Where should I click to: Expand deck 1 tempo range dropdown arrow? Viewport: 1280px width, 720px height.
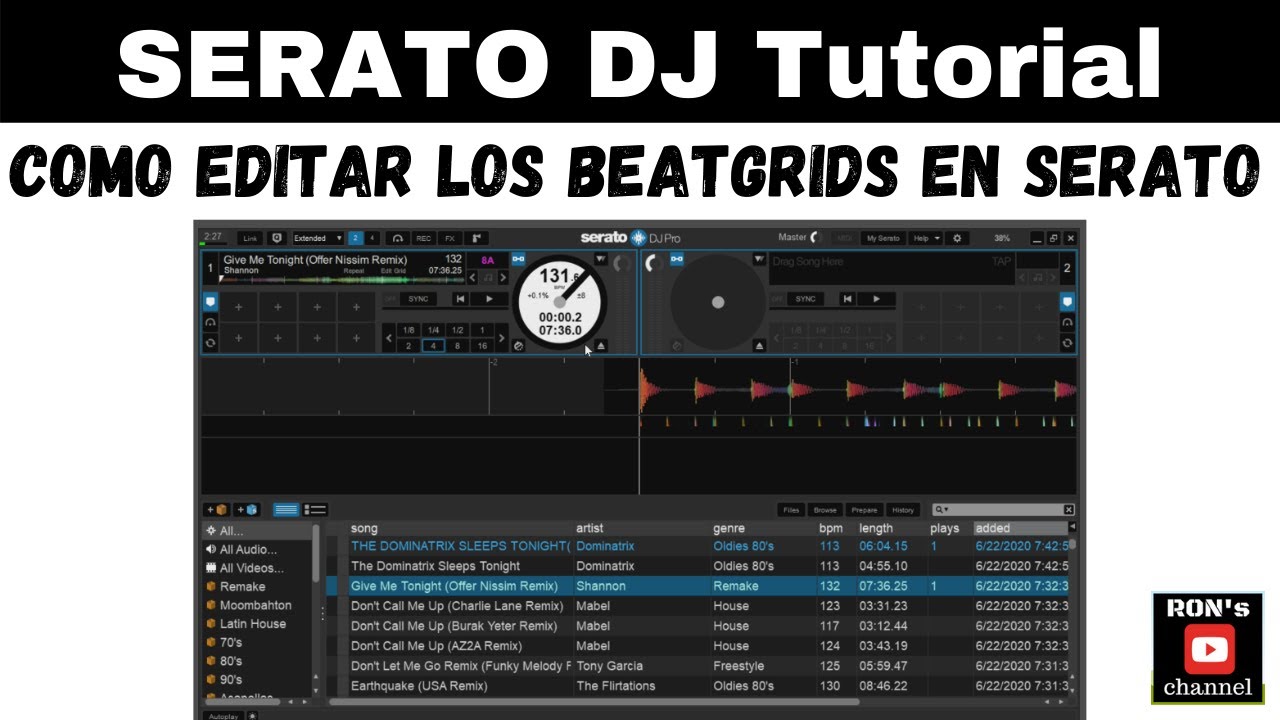600,259
